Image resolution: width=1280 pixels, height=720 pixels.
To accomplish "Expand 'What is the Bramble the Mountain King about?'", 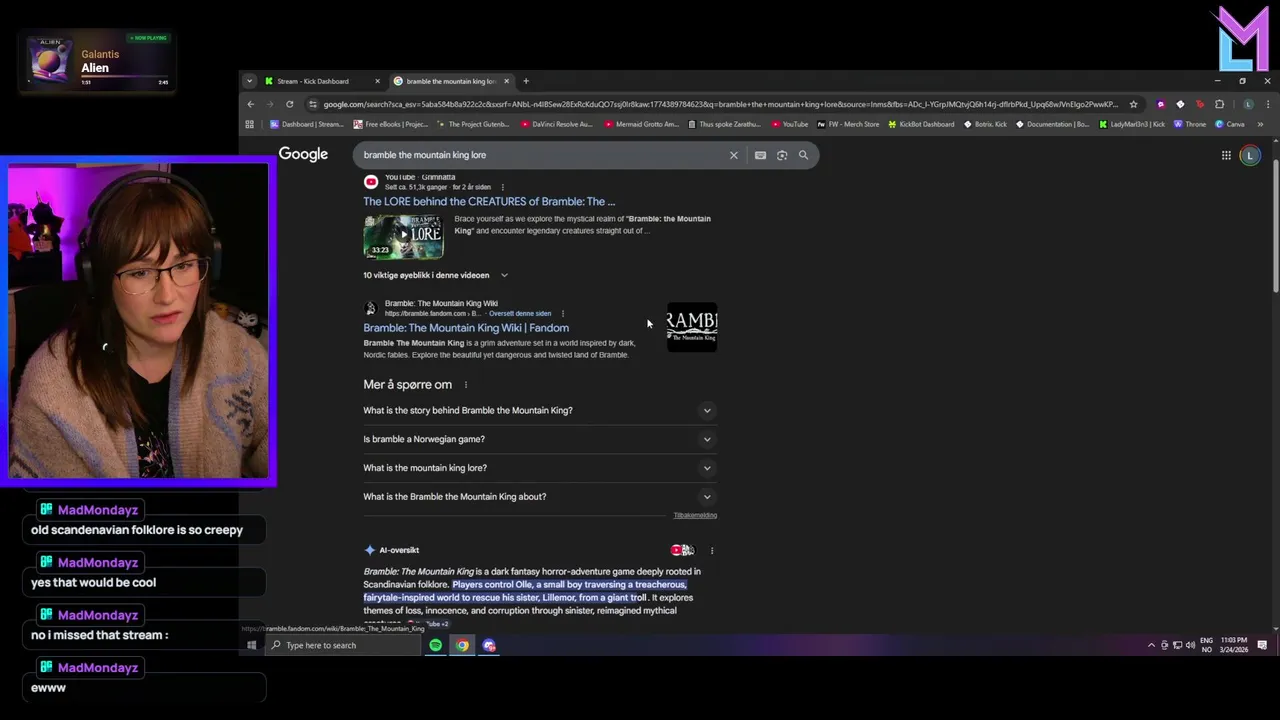I will pyautogui.click(x=538, y=497).
